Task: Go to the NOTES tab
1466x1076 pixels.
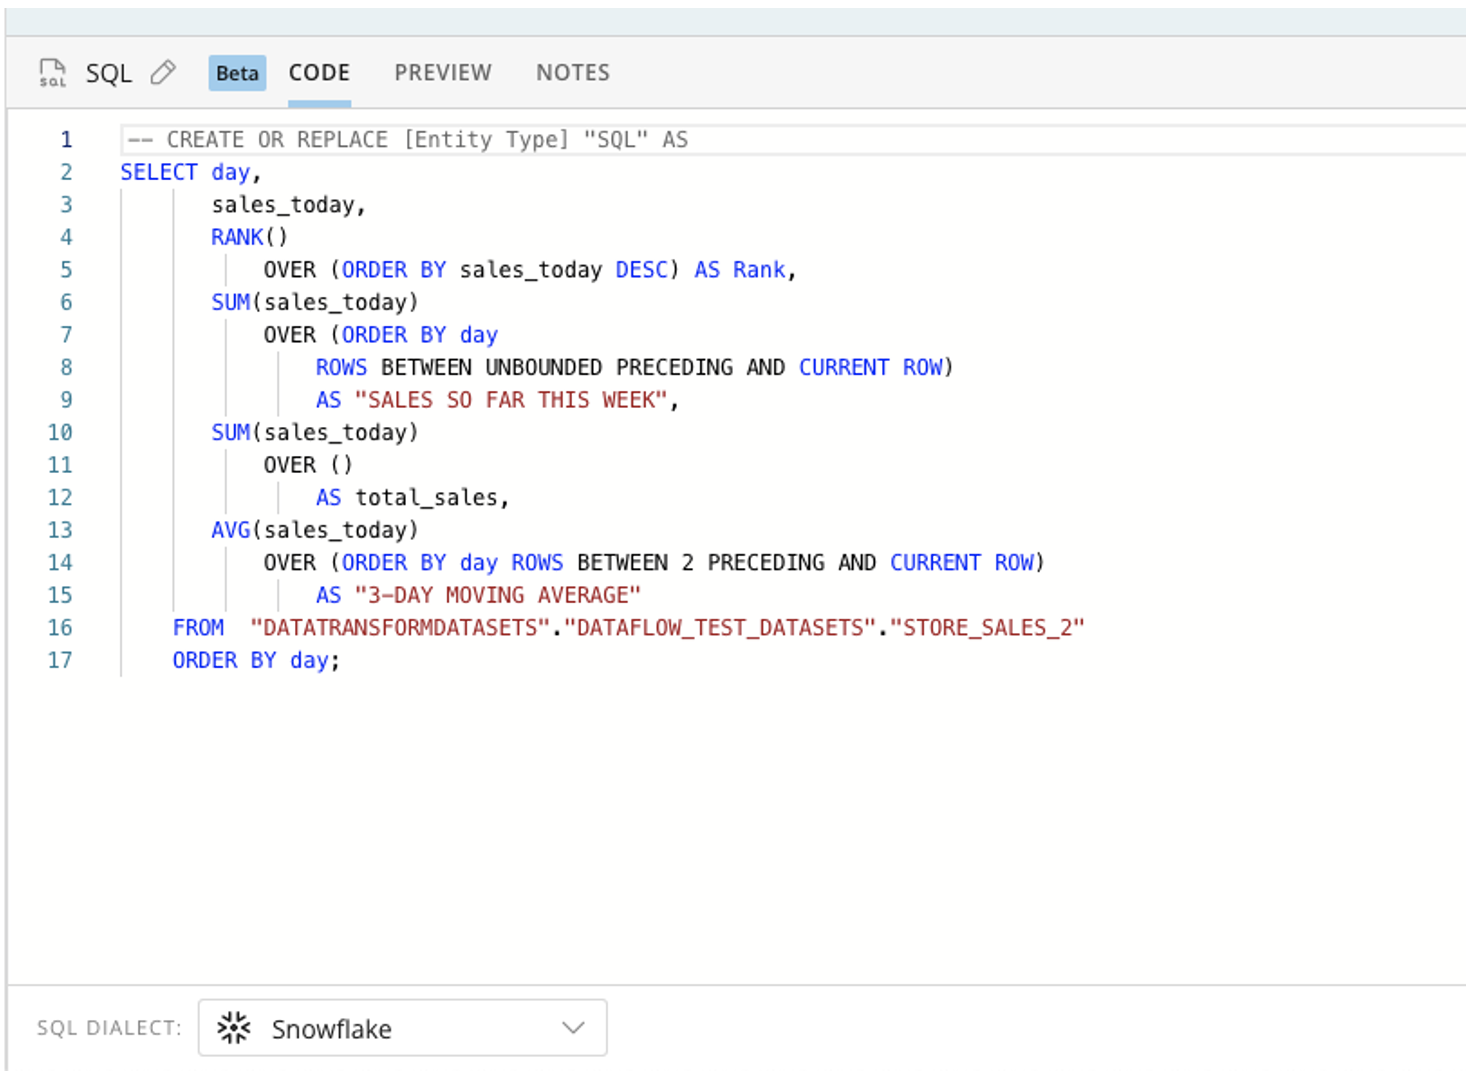Action: 572,73
